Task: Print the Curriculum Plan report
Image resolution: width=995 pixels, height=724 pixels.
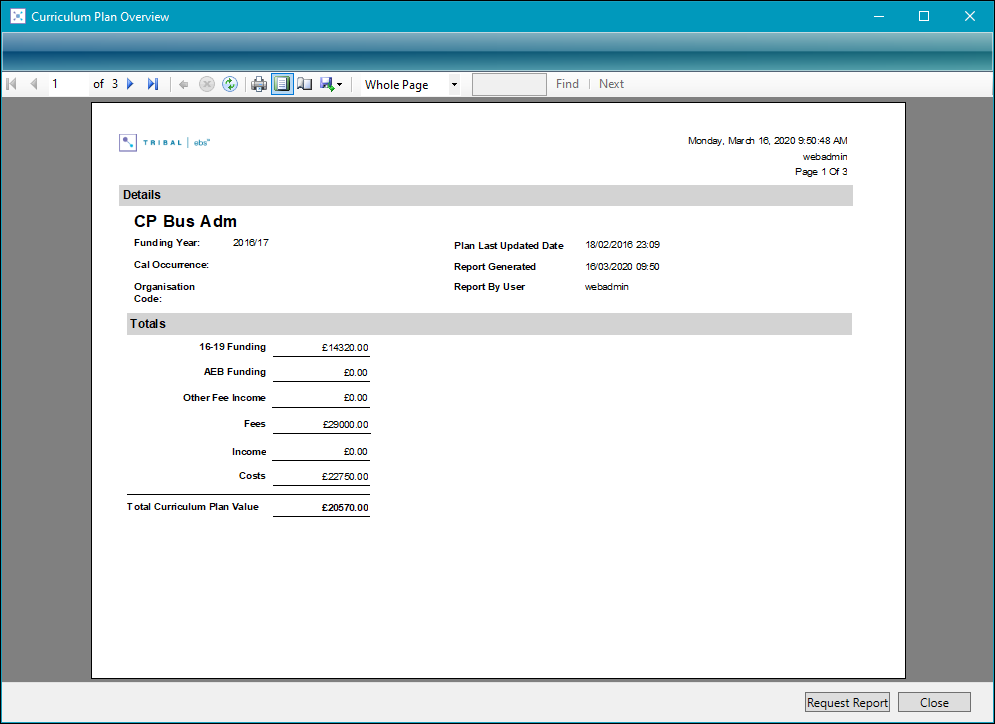Action: [259, 85]
